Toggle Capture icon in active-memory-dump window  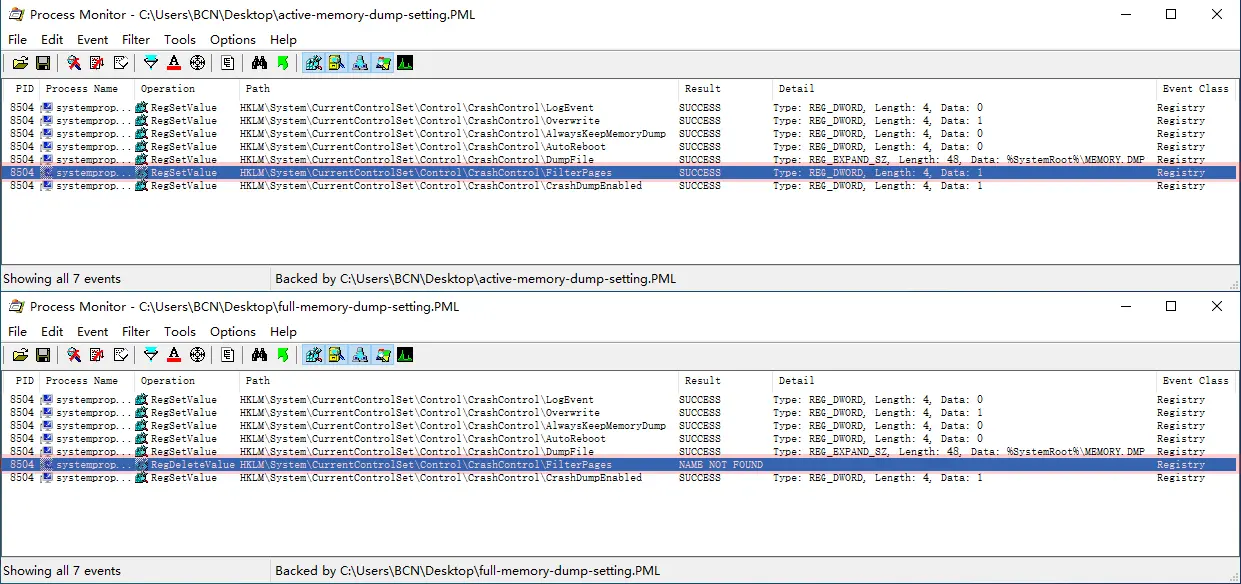(74, 63)
